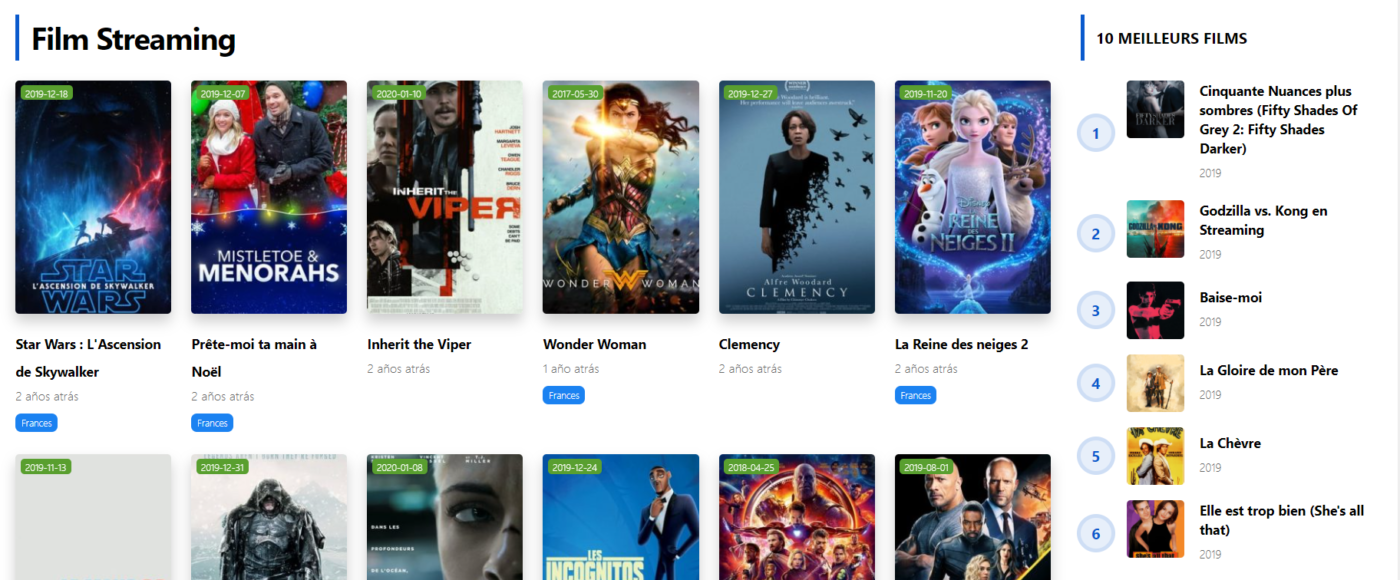The width and height of the screenshot is (1400, 580).
Task: Click the Baise-moi title in top list
Action: [1231, 298]
